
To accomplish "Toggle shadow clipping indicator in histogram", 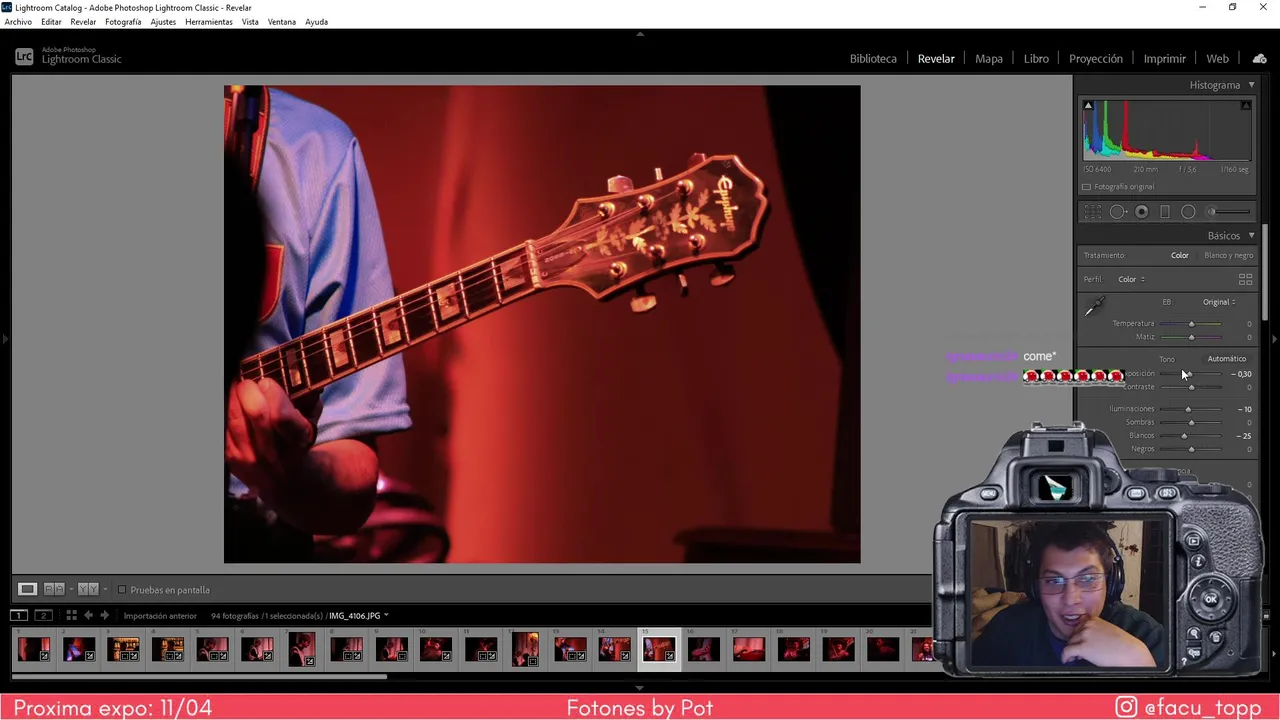I will [x=1088, y=105].
